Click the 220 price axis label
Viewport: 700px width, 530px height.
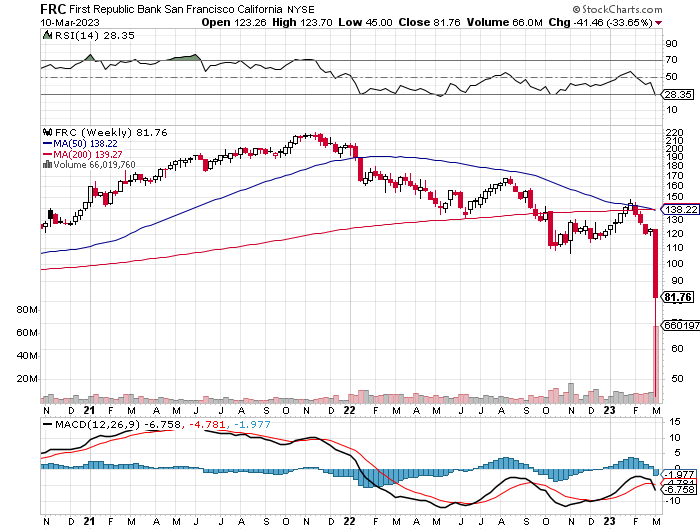pyautogui.click(x=674, y=133)
